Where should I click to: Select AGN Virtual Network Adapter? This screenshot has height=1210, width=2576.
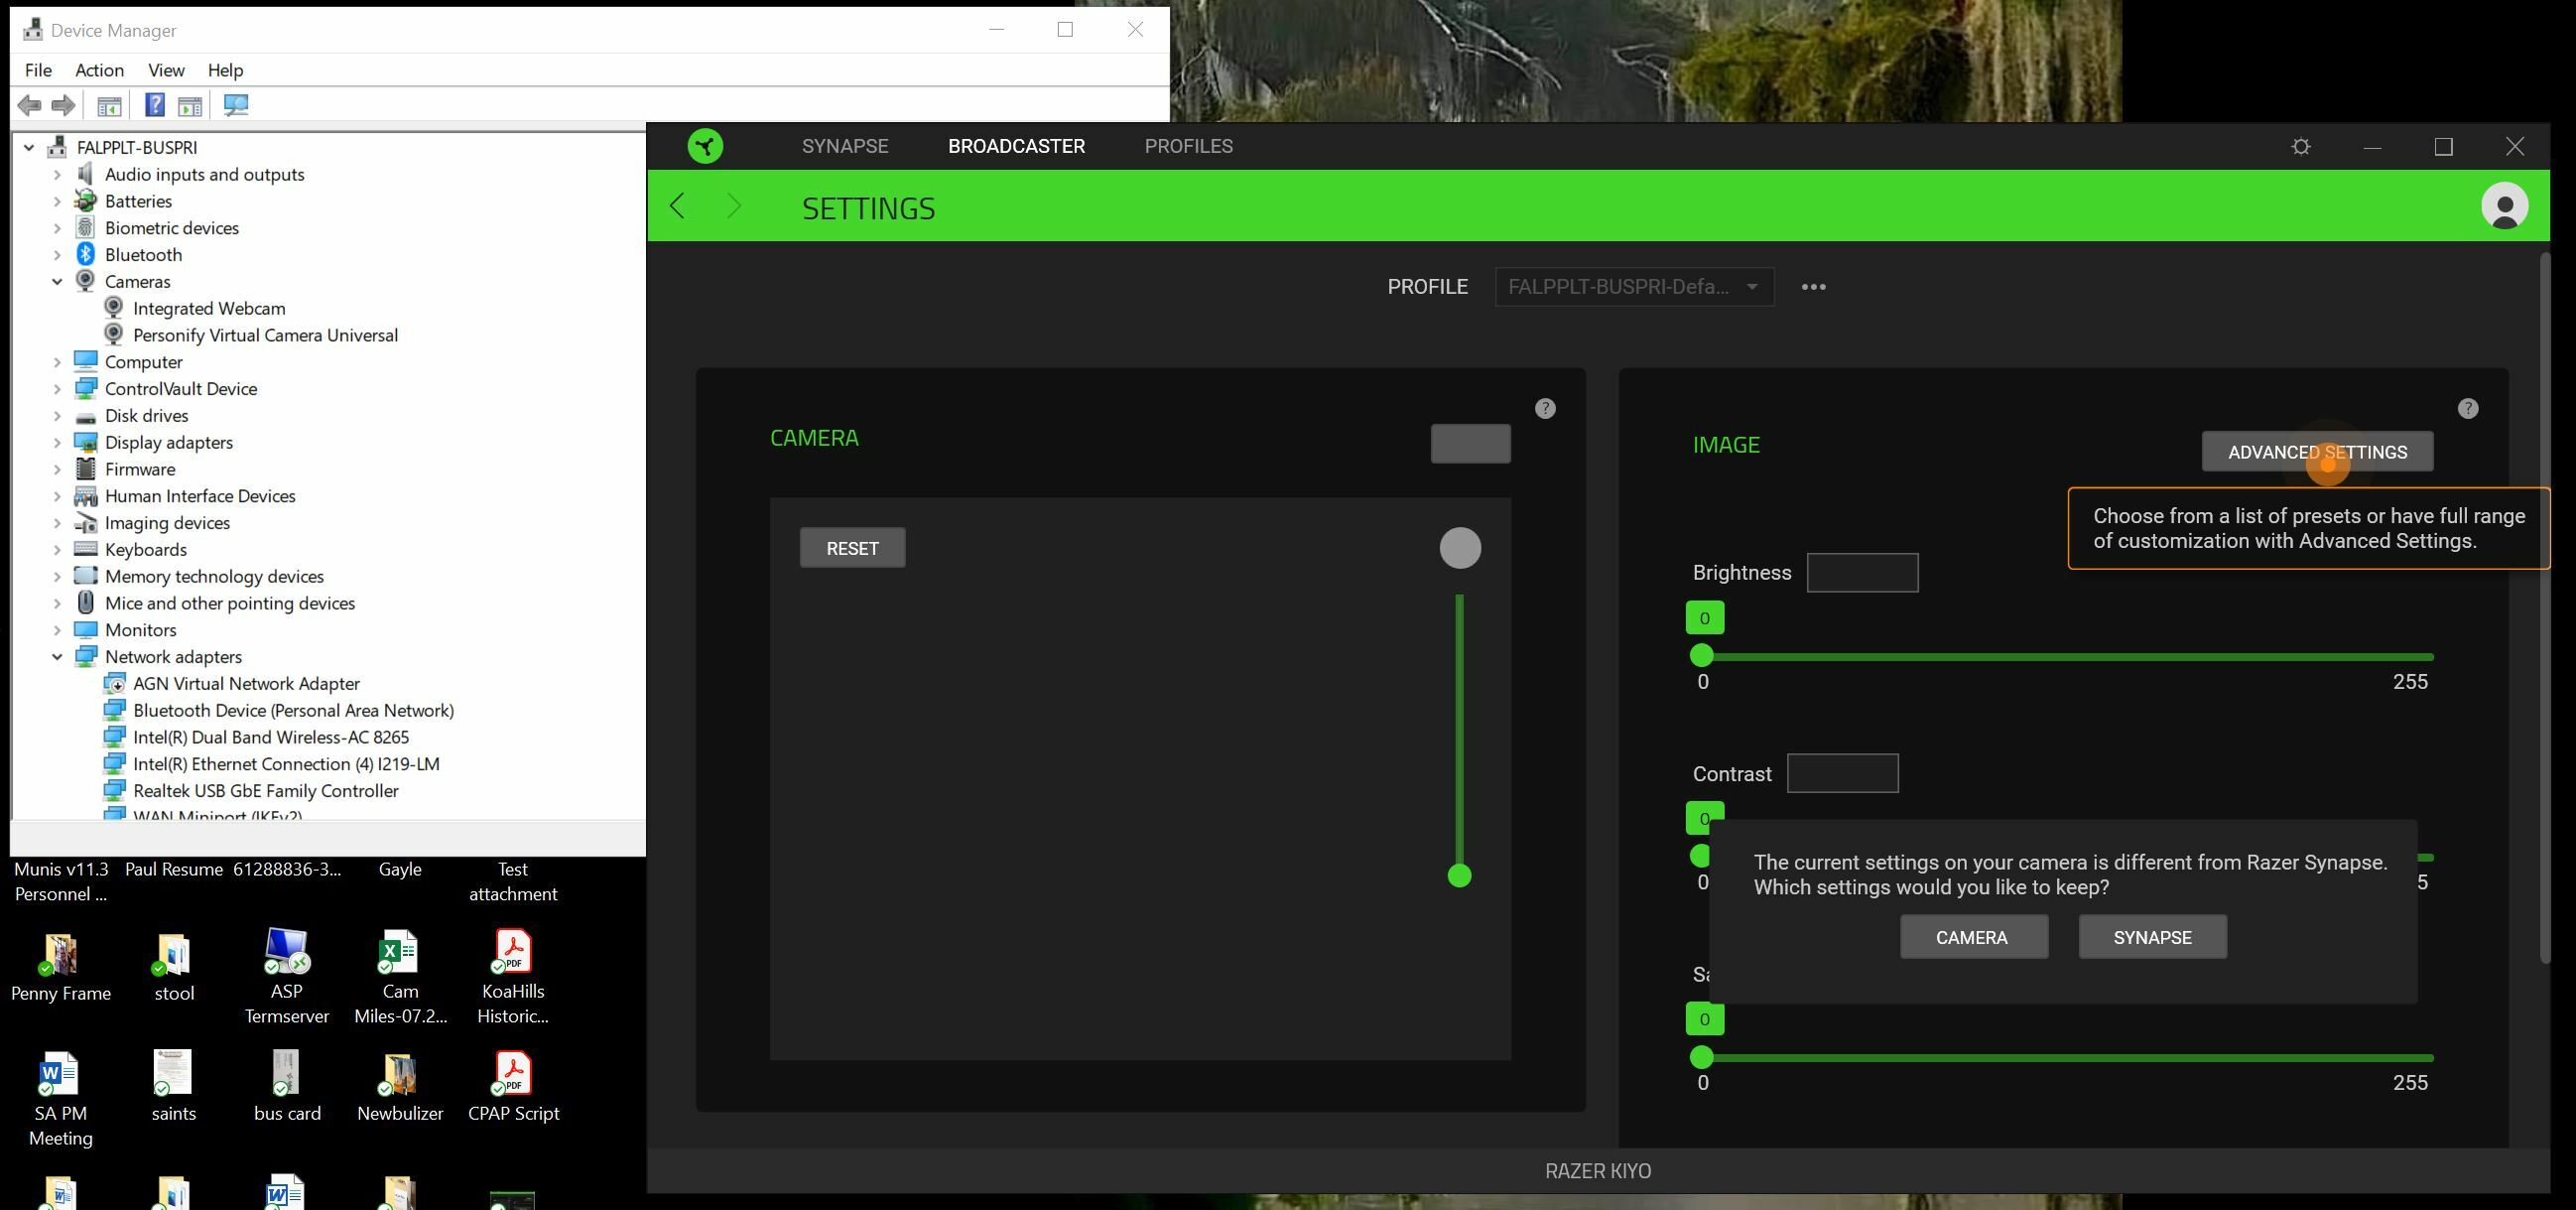point(246,684)
